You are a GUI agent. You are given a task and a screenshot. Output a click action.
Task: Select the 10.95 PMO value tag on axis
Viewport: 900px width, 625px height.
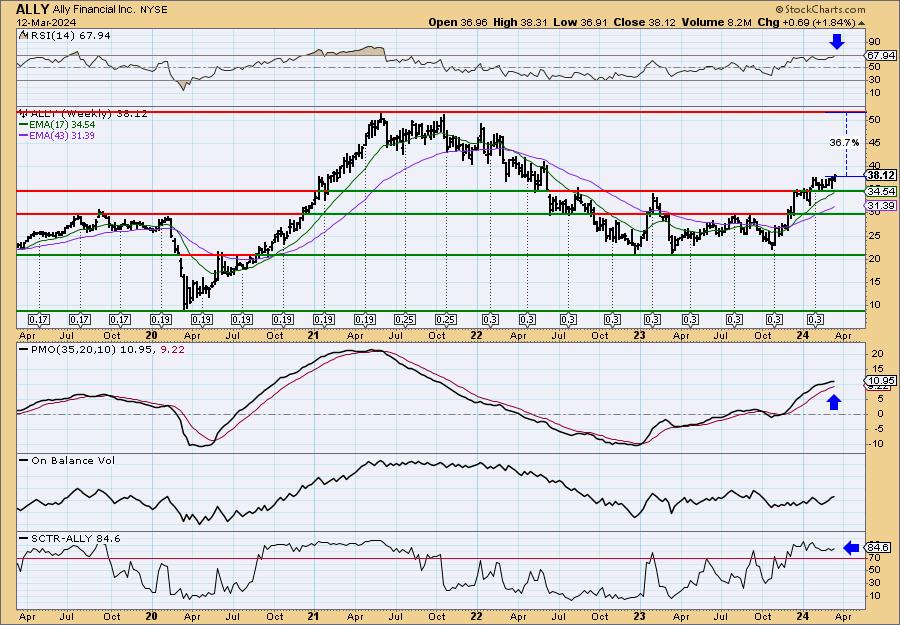[x=880, y=381]
